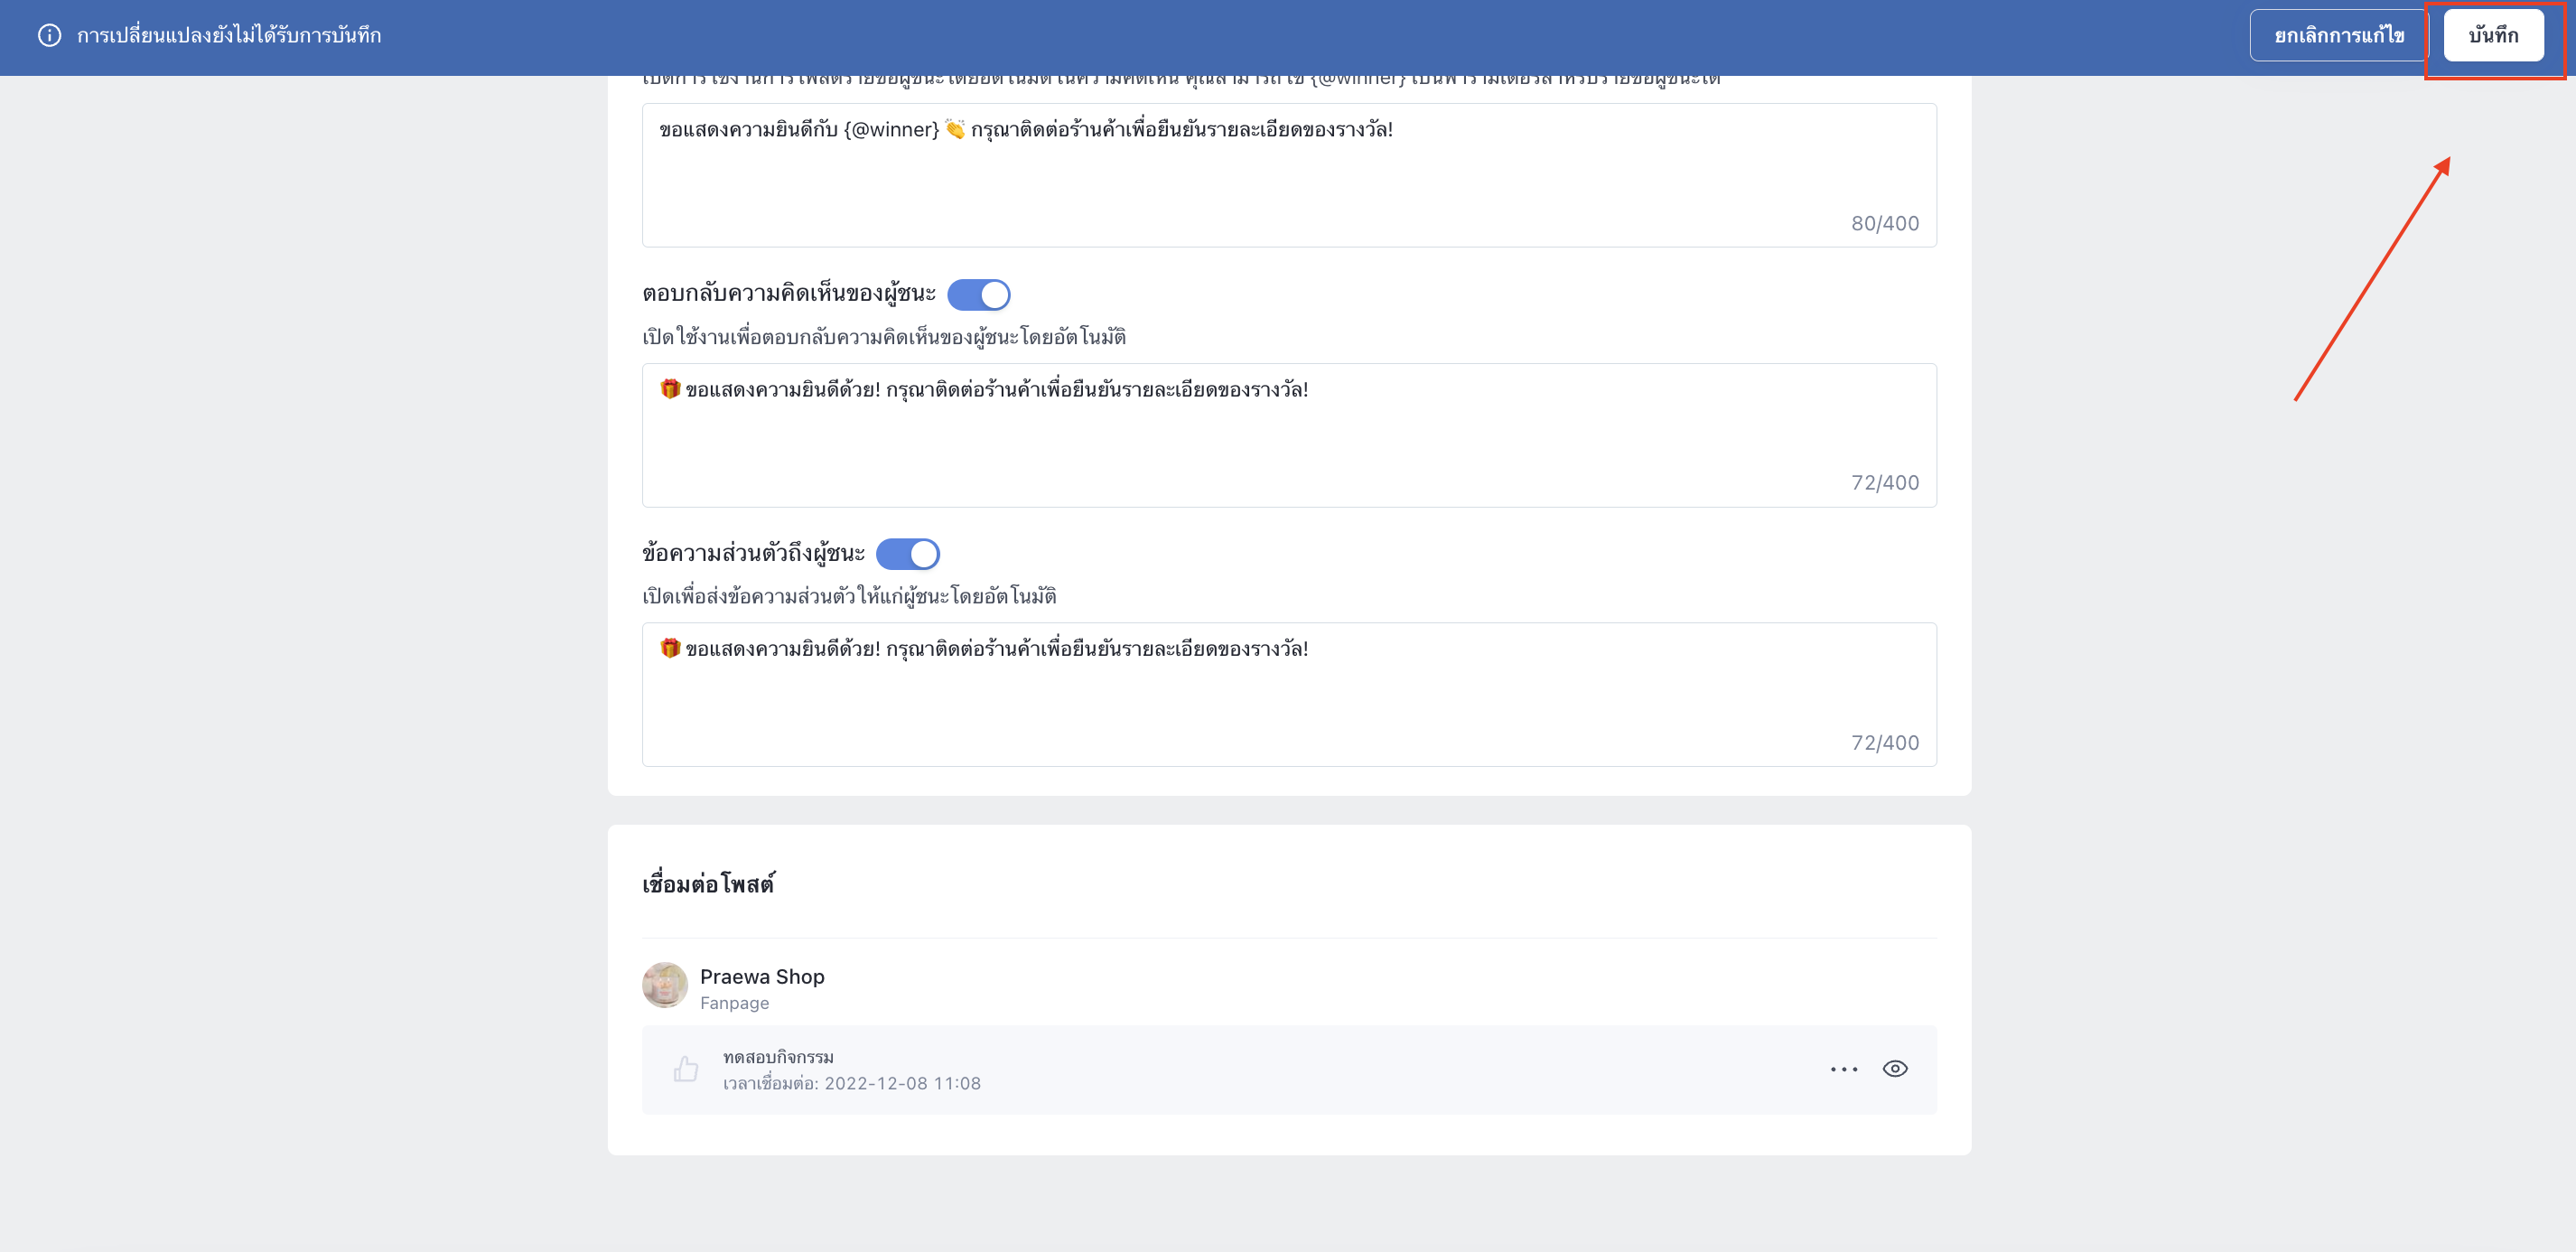Click gift emoji in private message box
Screen dimensions: 2576x1252
(670, 649)
